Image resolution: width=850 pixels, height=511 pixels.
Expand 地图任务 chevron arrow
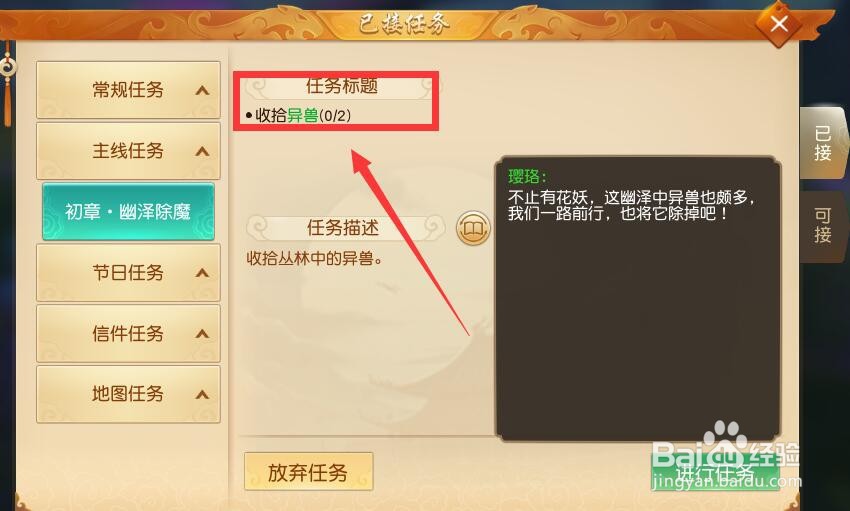202,394
